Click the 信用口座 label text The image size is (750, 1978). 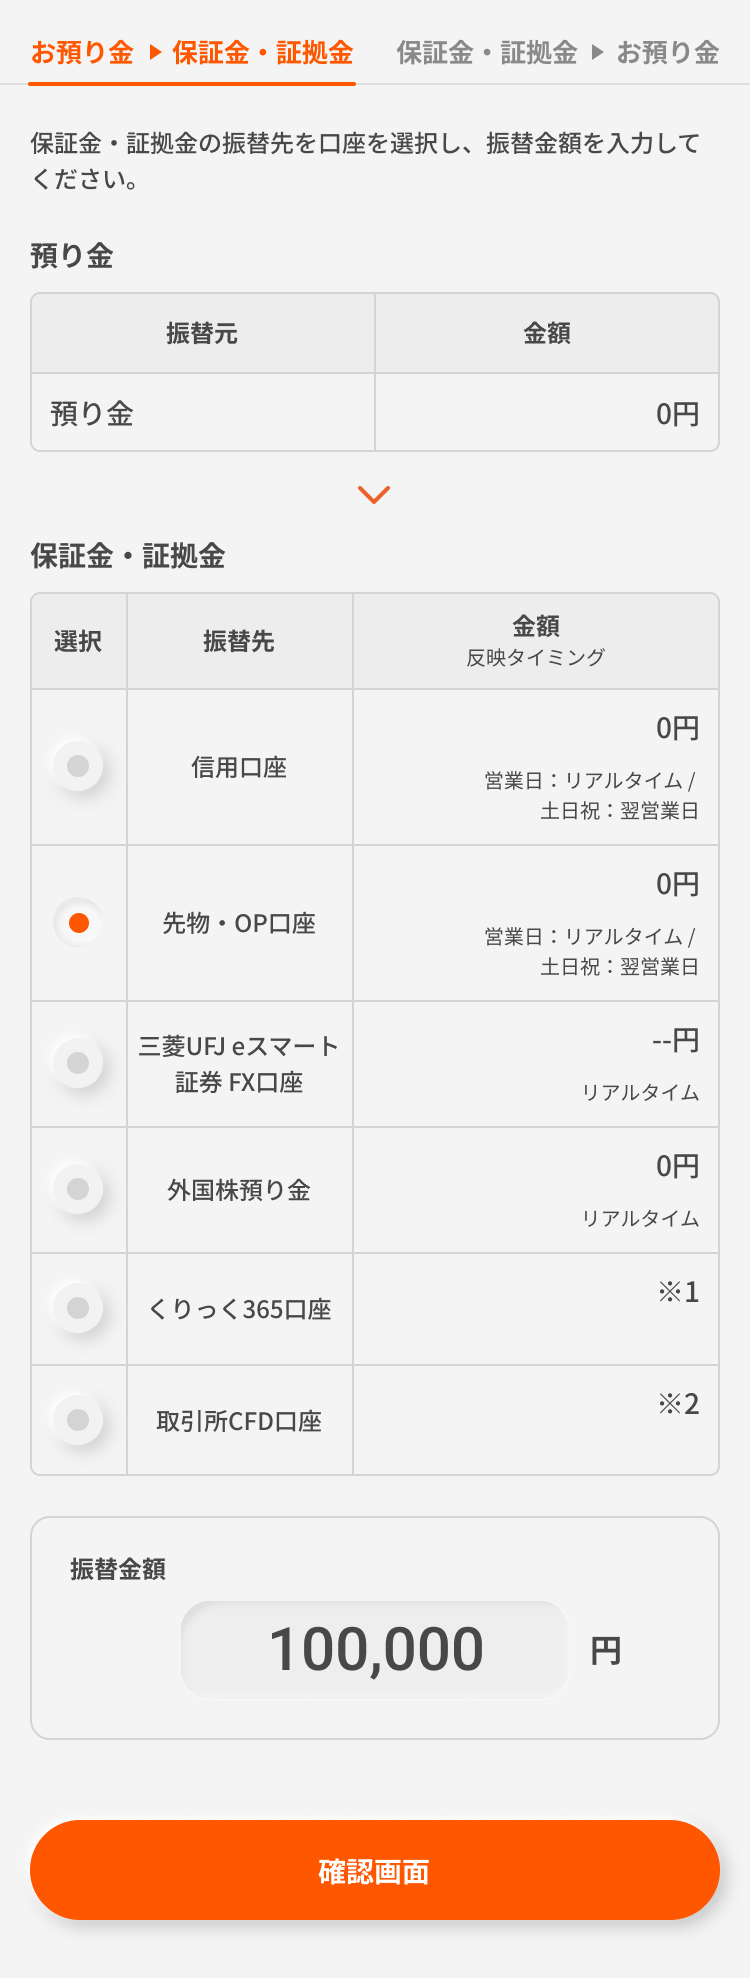[x=239, y=767]
